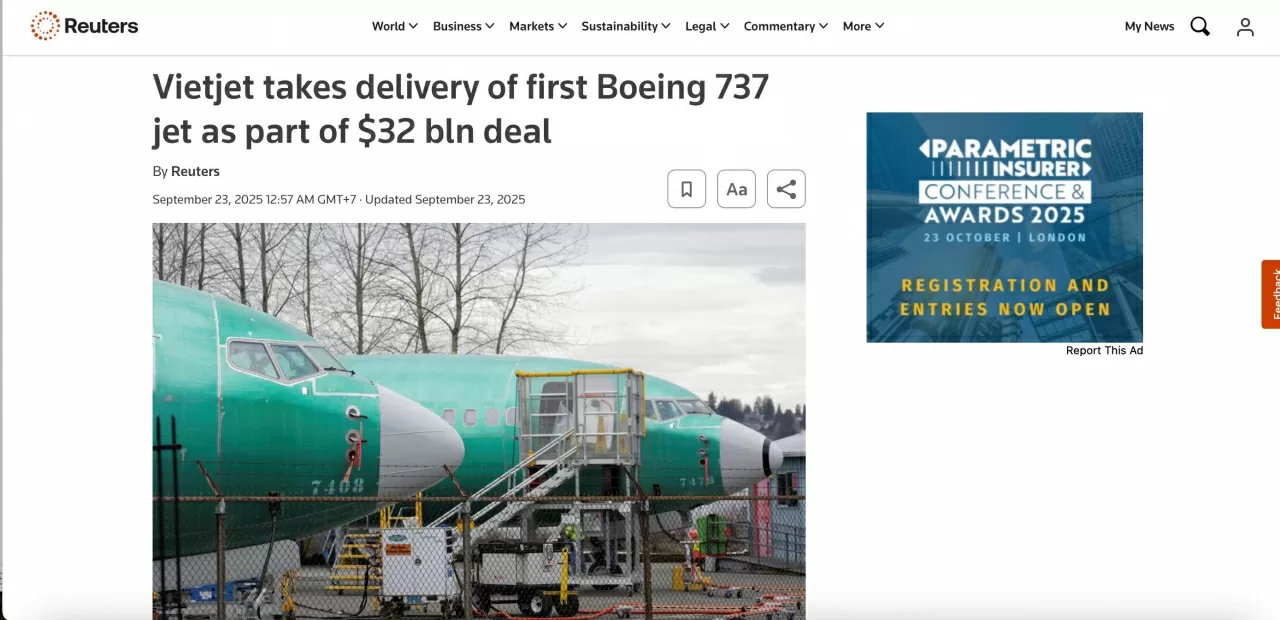Bookmark this article with save icon
The height and width of the screenshot is (620, 1280).
(687, 189)
